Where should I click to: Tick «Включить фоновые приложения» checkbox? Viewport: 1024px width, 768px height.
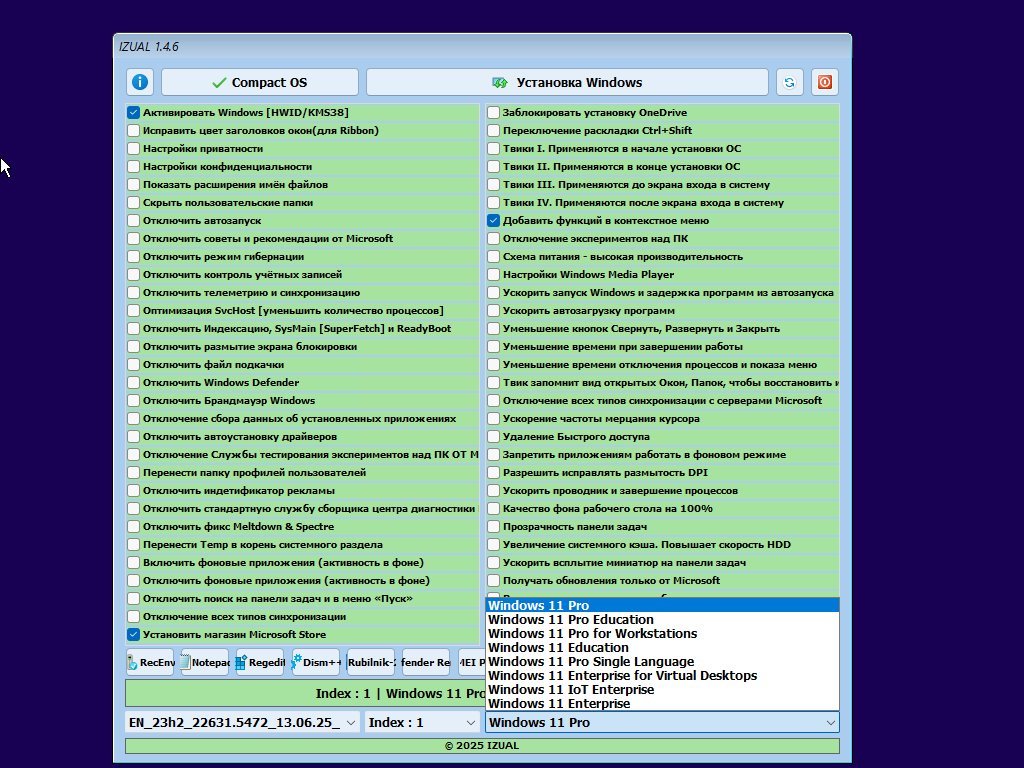coord(133,562)
